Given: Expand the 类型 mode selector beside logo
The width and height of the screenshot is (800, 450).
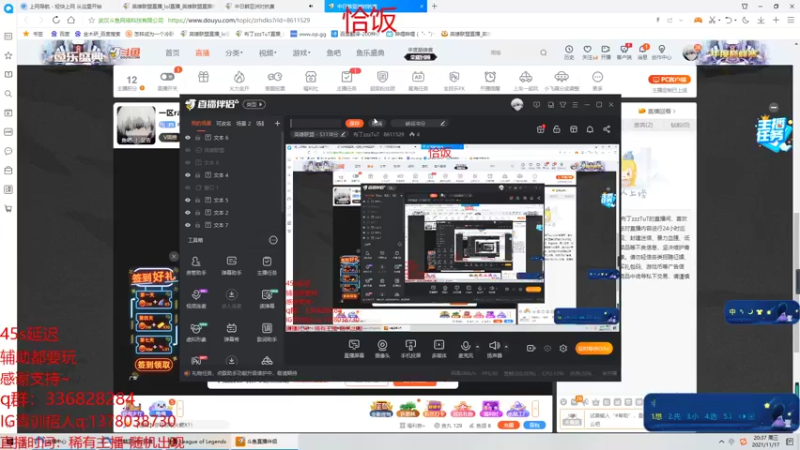Looking at the screenshot, I should point(254,105).
